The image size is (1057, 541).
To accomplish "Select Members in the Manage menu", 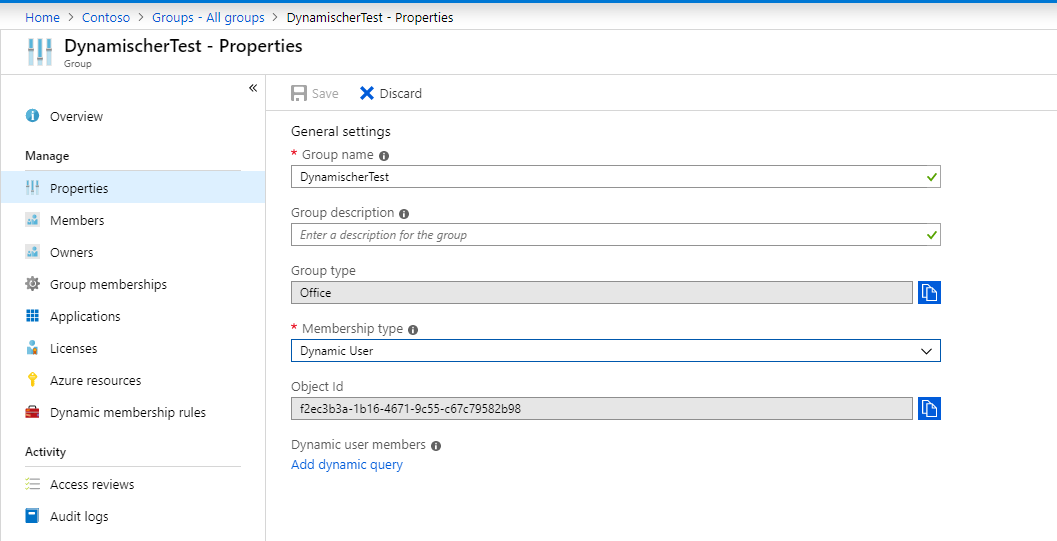I will click(77, 220).
